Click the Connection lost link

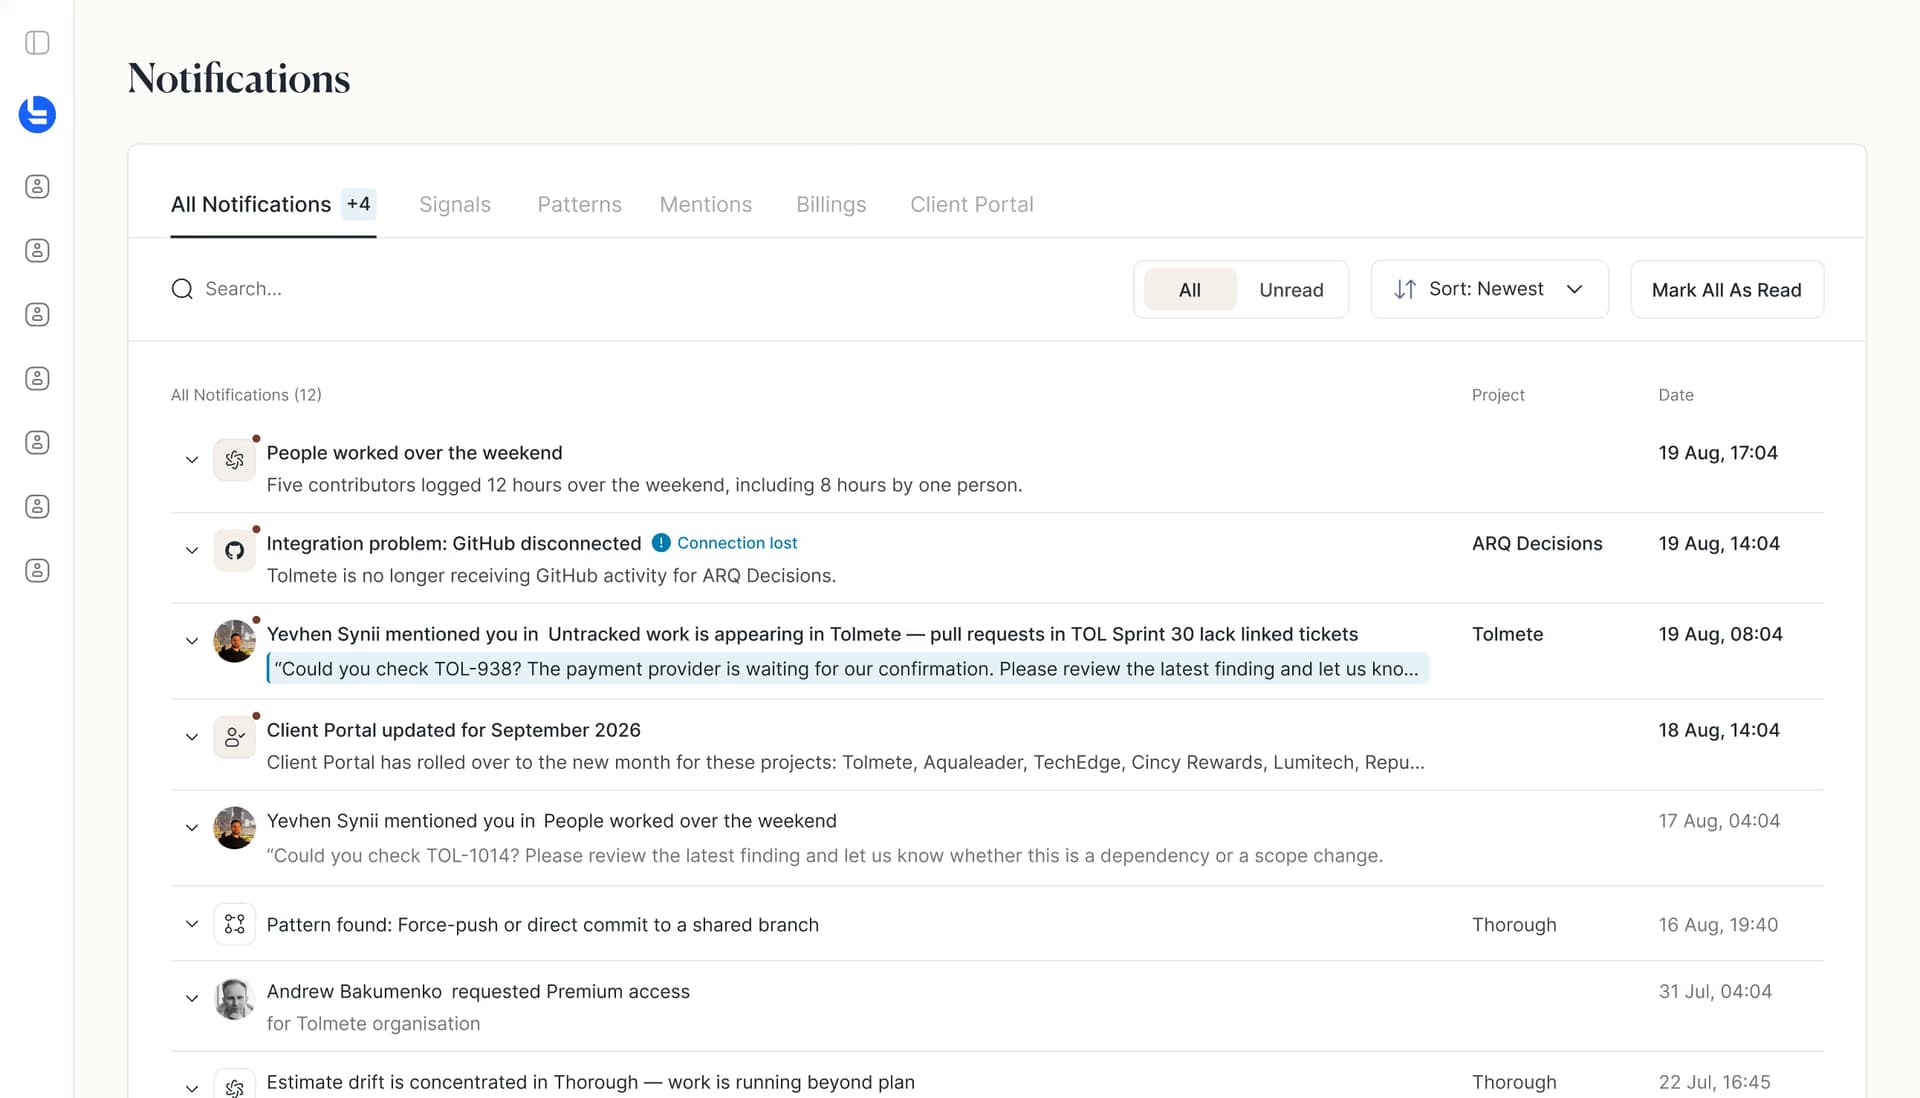(x=737, y=543)
